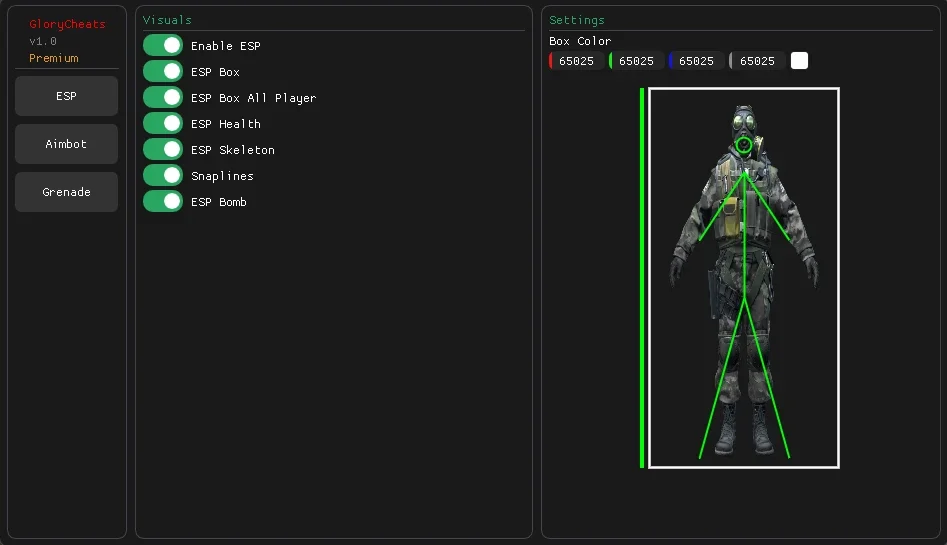The image size is (947, 545).
Task: Click the green health bar in preview
Action: click(x=642, y=278)
